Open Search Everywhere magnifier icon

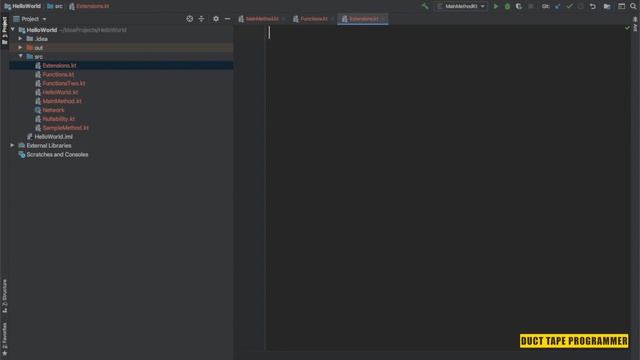pyautogui.click(x=633, y=6)
